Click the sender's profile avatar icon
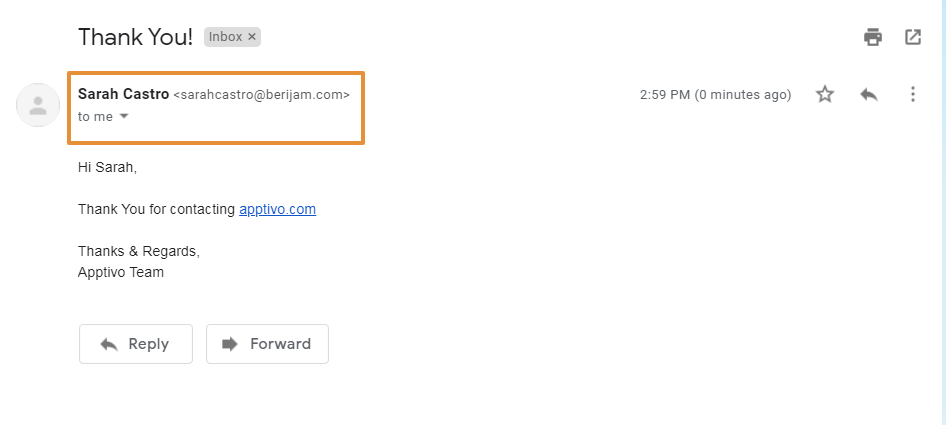The image size is (946, 425). [x=38, y=104]
